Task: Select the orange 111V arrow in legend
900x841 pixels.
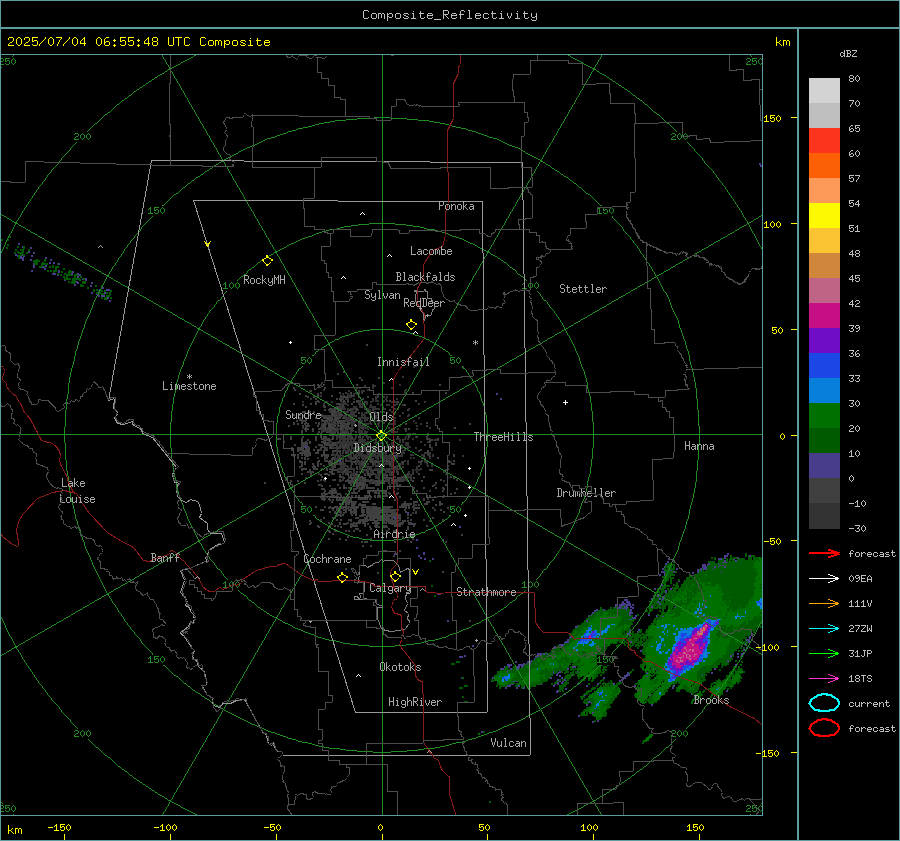Action: tap(824, 603)
